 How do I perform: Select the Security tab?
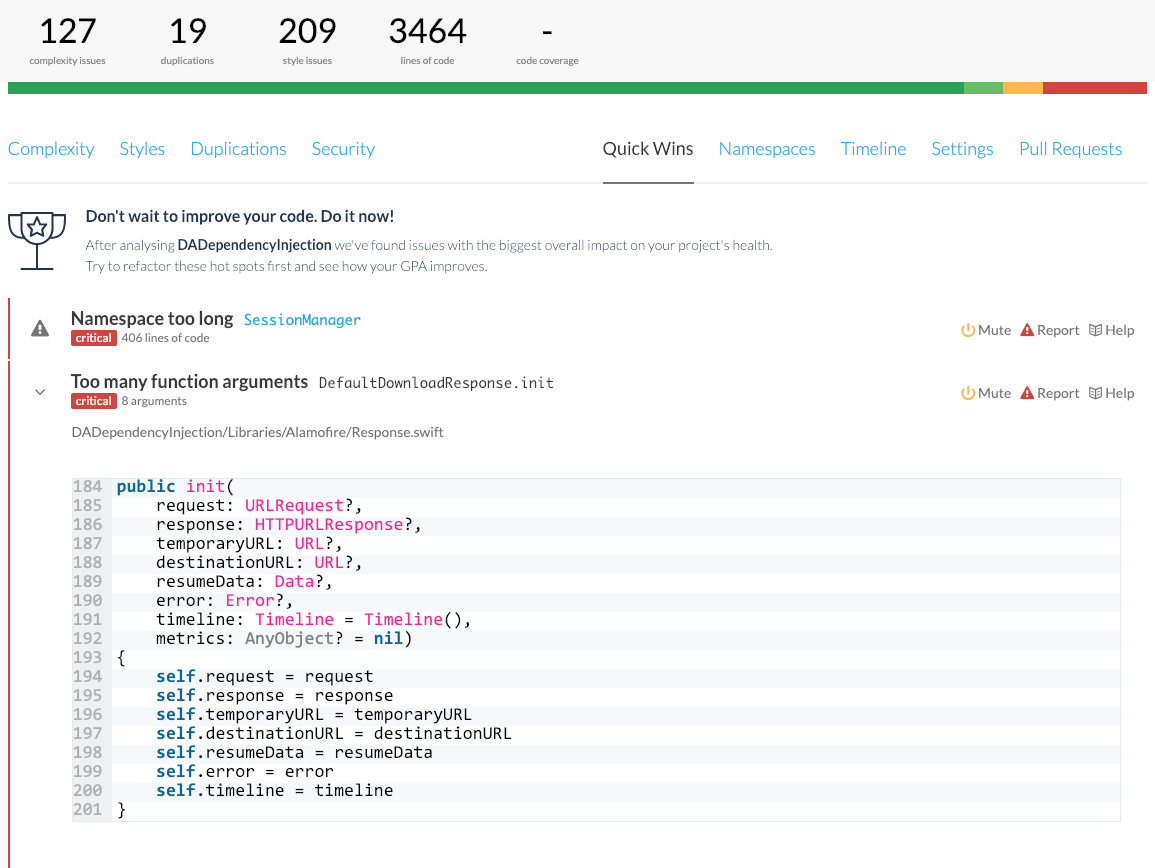pos(343,149)
